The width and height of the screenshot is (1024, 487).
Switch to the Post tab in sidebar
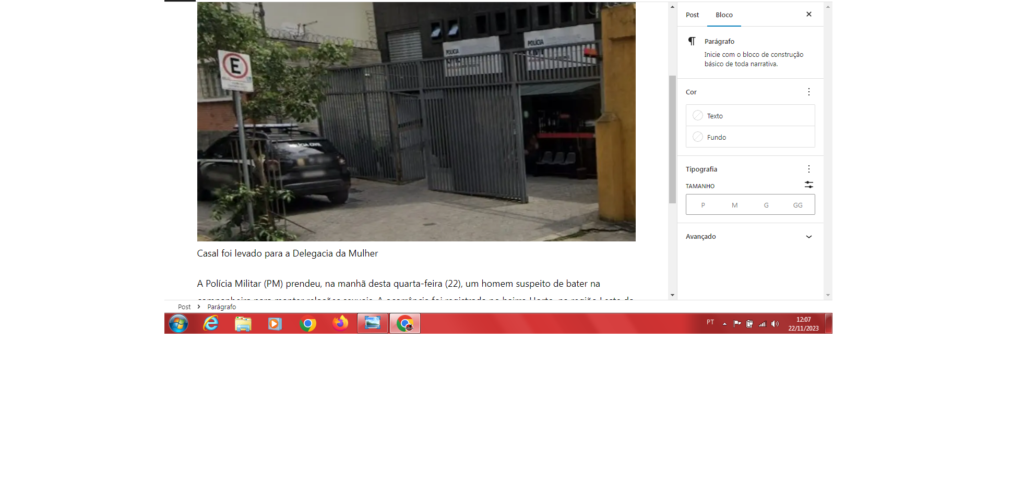click(692, 14)
